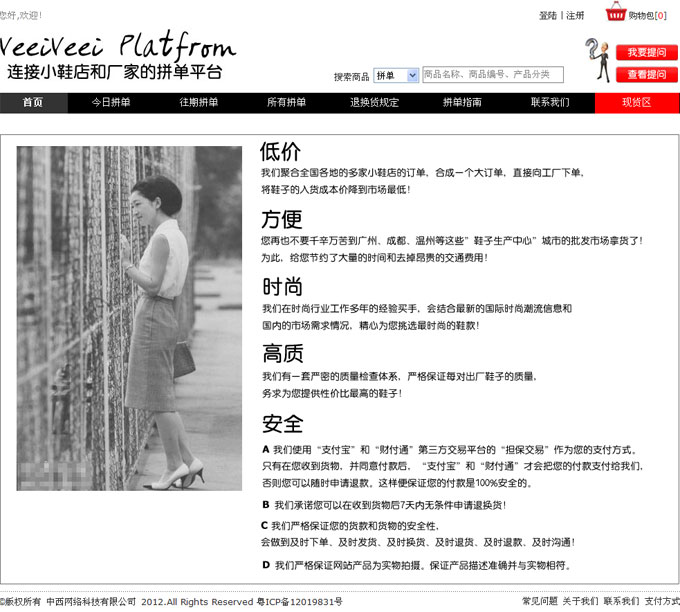Click the red shopping basket icon

pyautogui.click(x=616, y=13)
